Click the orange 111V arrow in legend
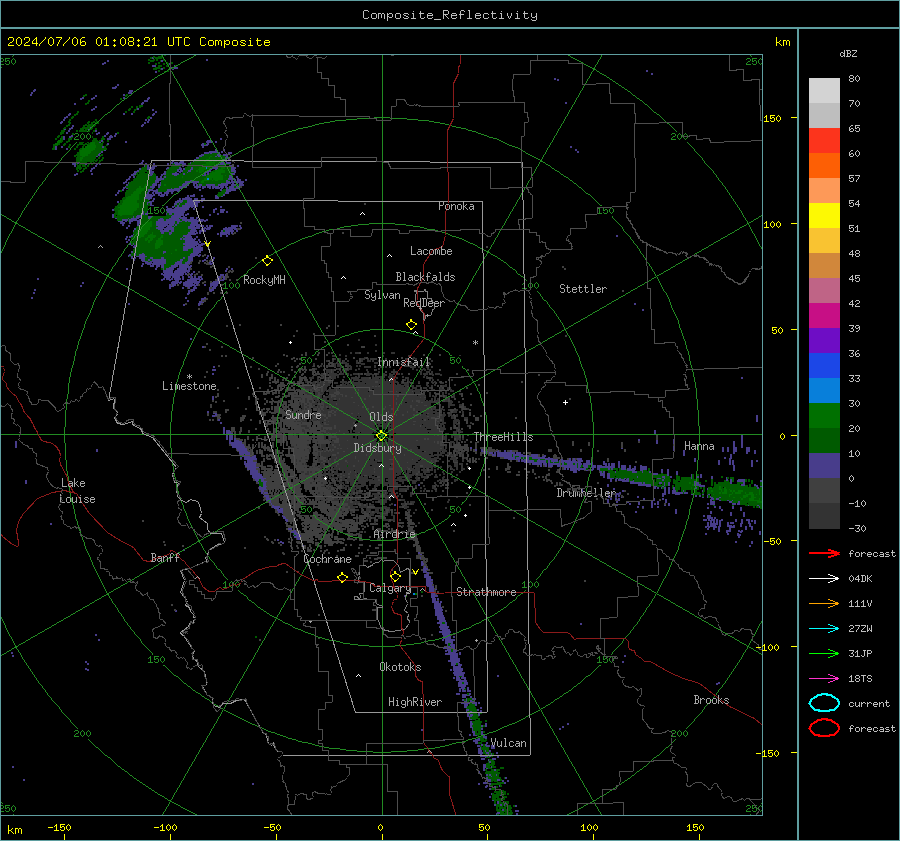The height and width of the screenshot is (841, 900). (824, 603)
